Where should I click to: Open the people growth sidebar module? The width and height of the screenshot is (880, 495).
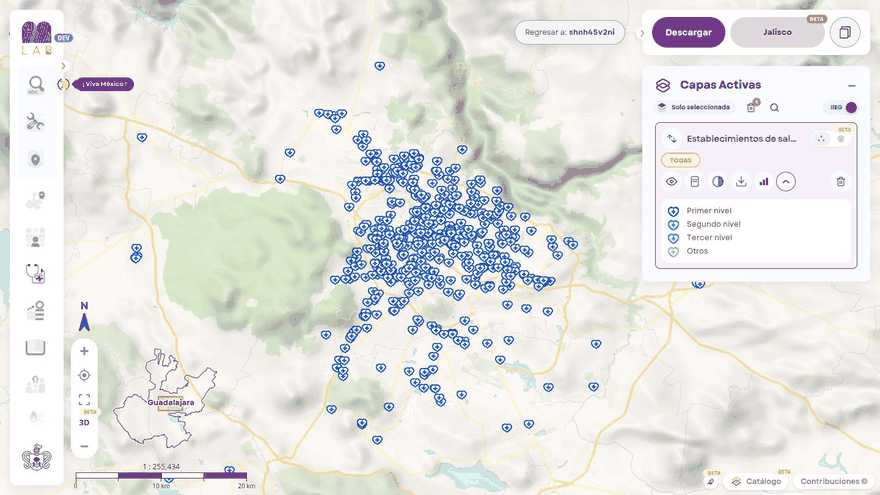click(x=36, y=384)
